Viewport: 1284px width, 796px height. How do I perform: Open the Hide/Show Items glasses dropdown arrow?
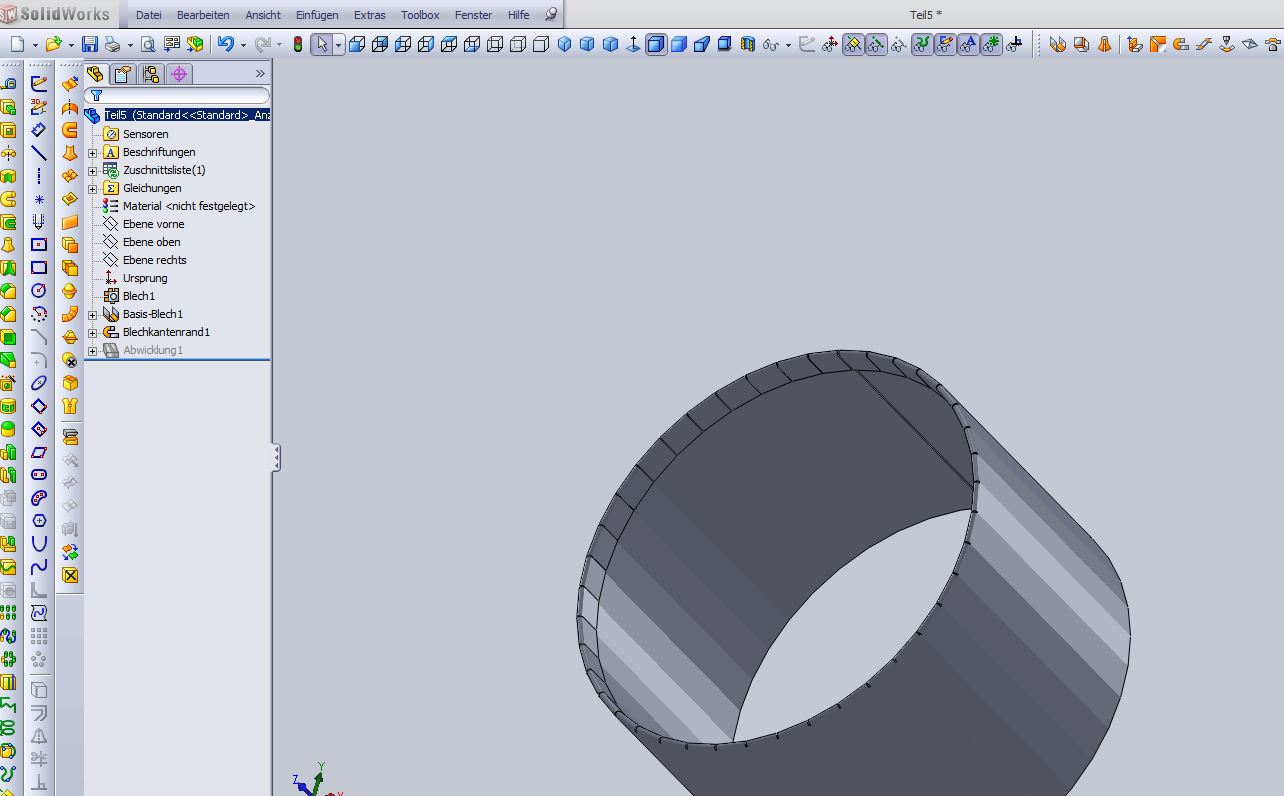tap(788, 45)
